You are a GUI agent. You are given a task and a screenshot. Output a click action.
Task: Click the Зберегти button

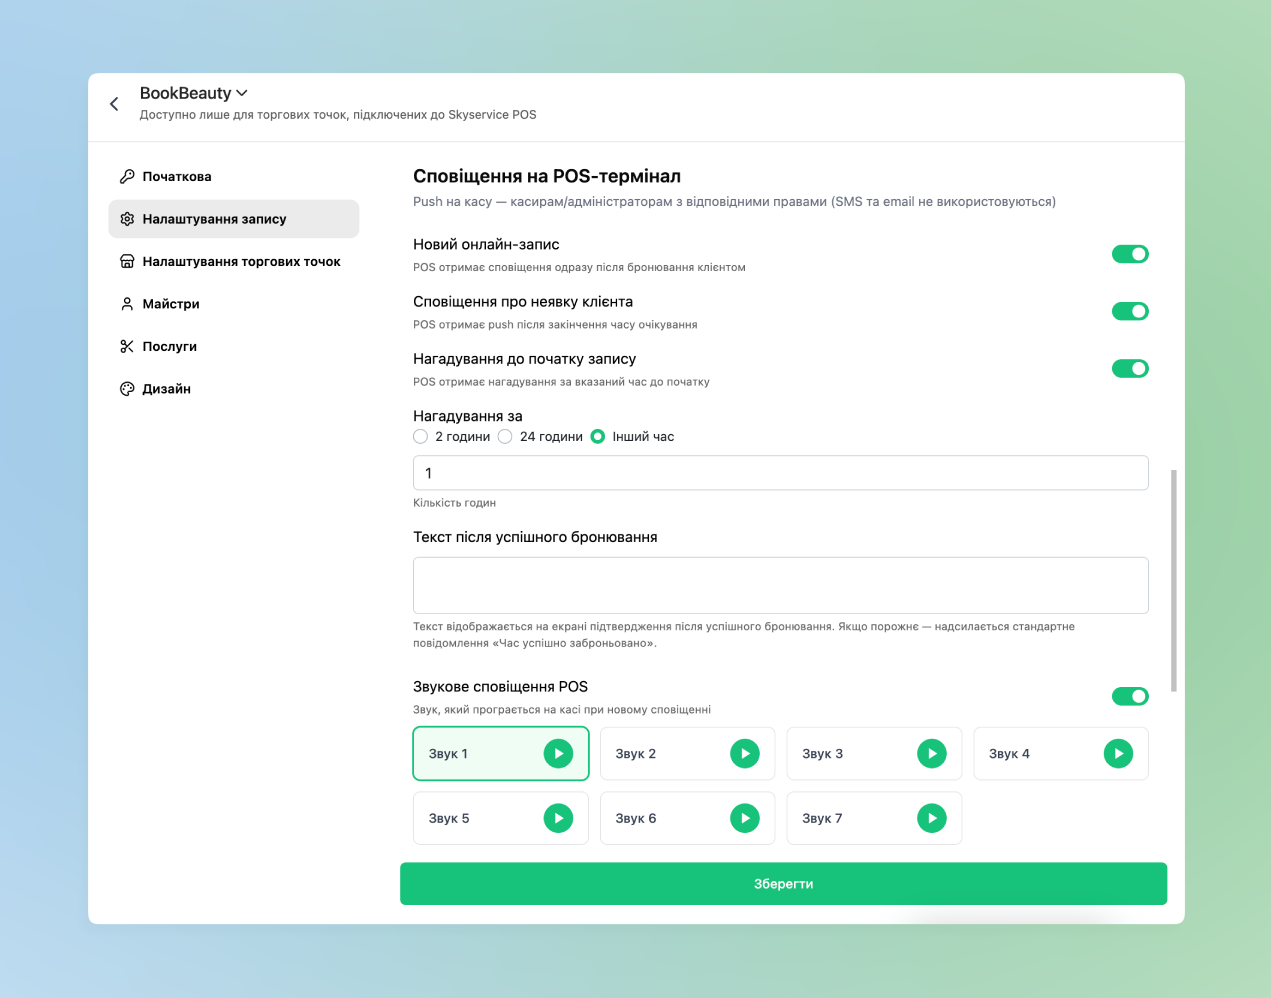click(x=783, y=884)
